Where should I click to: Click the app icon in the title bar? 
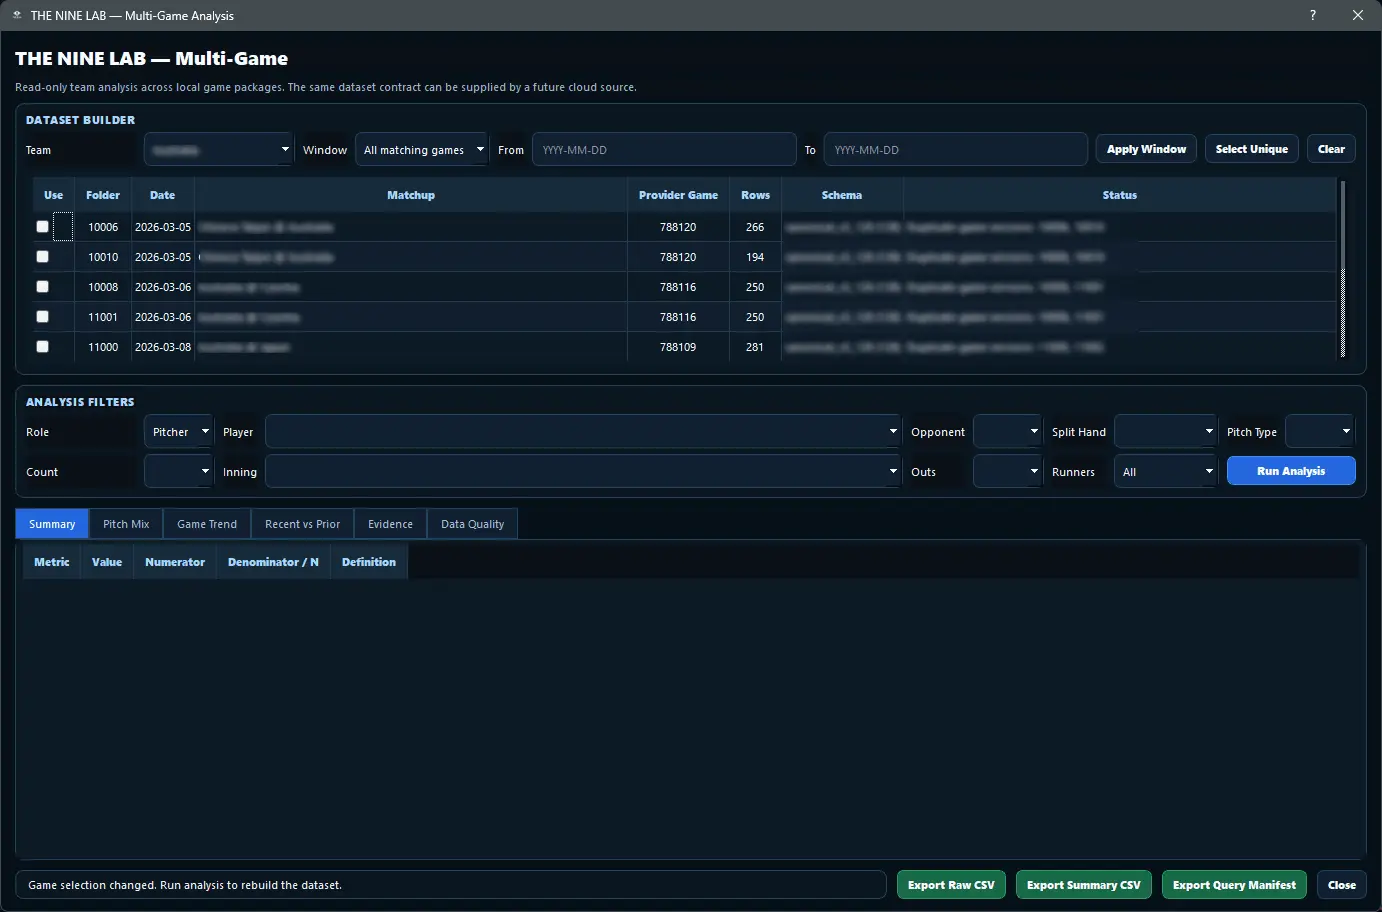point(17,15)
